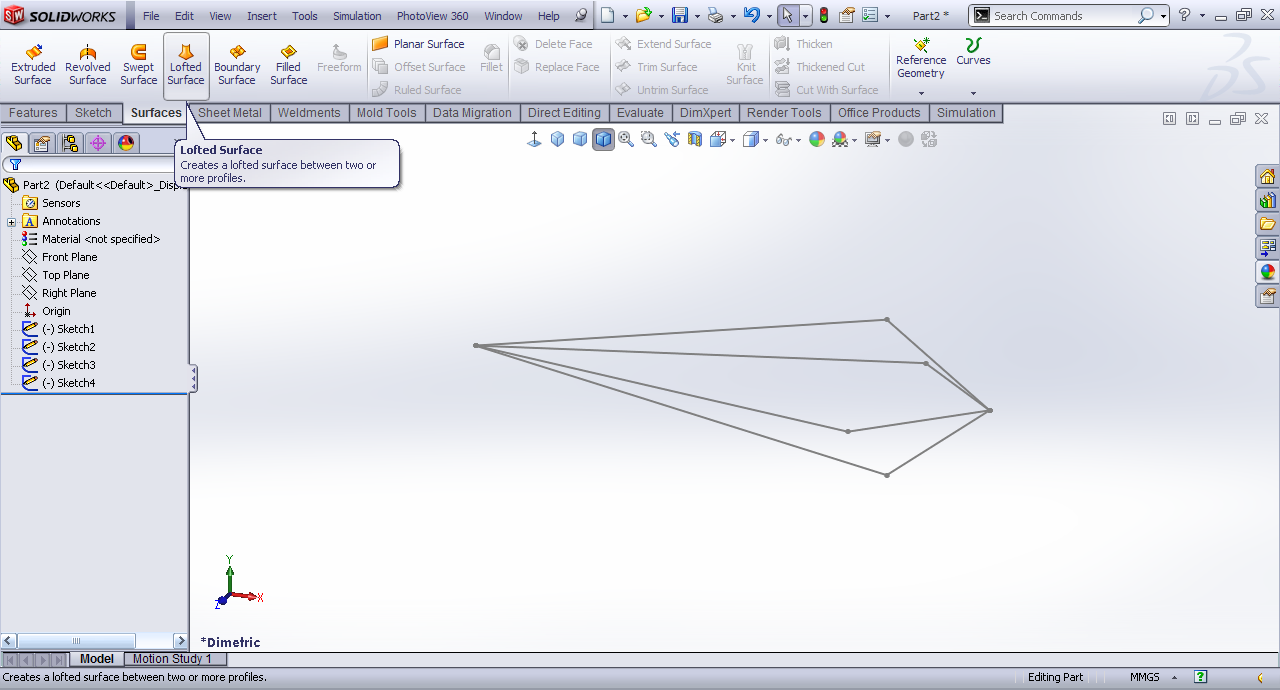The width and height of the screenshot is (1280, 690).
Task: Open the Insert menu
Action: [x=262, y=16]
